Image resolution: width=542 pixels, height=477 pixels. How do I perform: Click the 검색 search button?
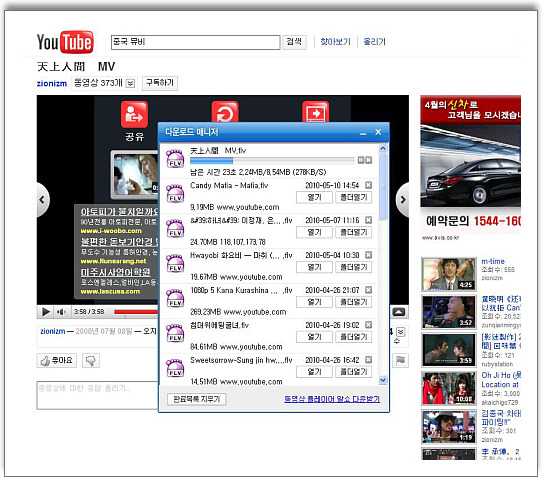click(x=294, y=42)
